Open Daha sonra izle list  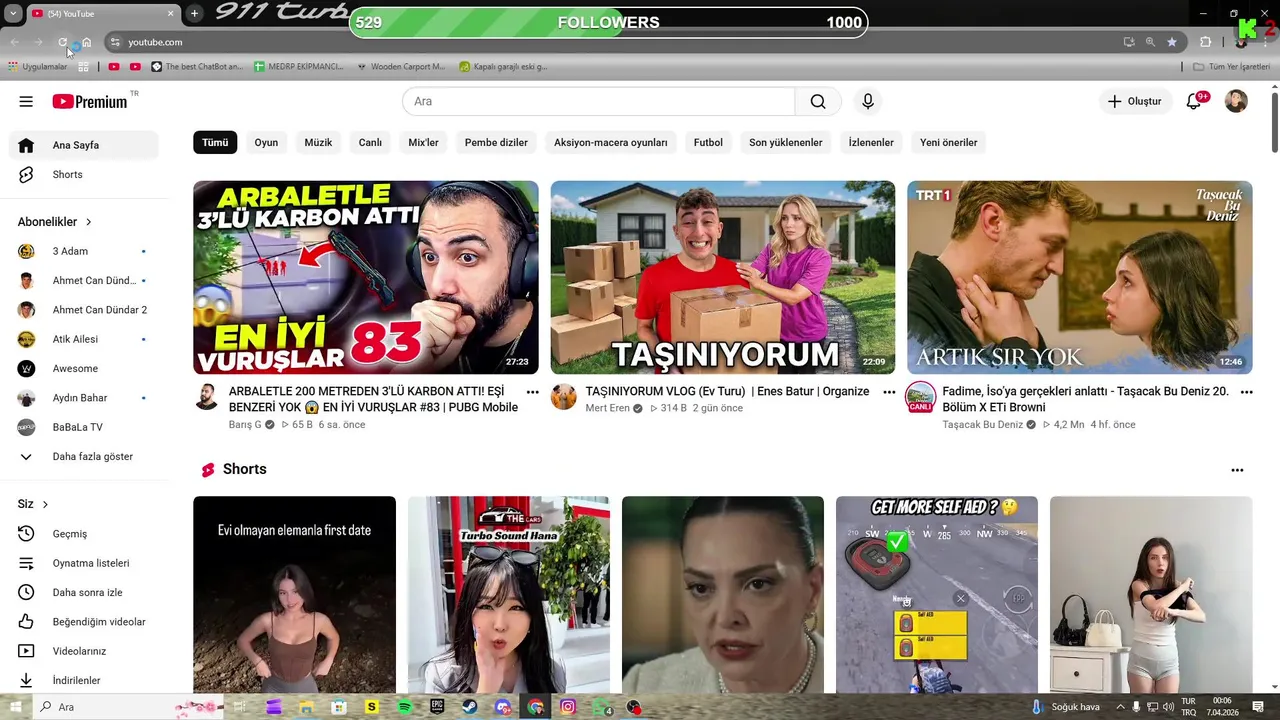tap(84, 592)
